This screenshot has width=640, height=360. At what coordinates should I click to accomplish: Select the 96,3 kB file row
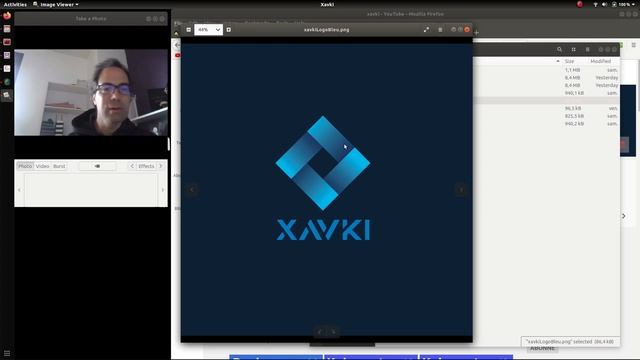[x=546, y=109]
